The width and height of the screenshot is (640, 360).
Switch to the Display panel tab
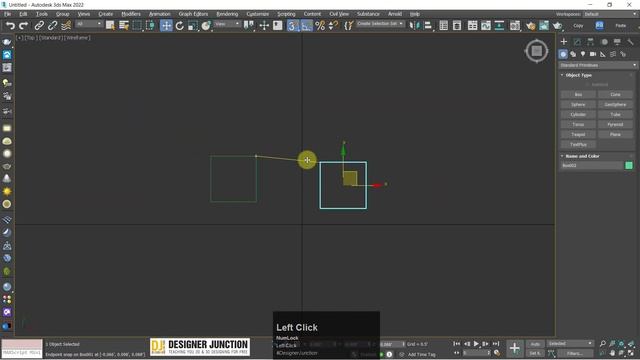(x=617, y=42)
